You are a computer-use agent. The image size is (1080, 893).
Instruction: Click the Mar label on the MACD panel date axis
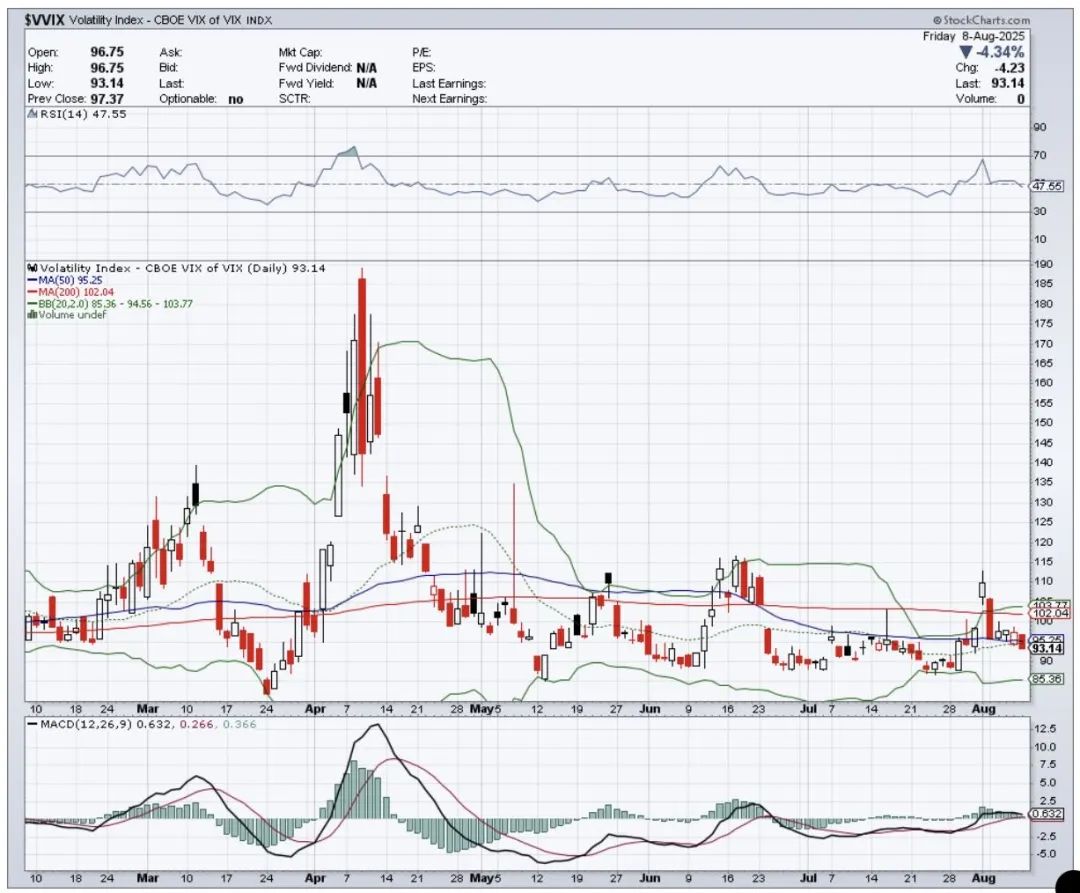coord(147,879)
